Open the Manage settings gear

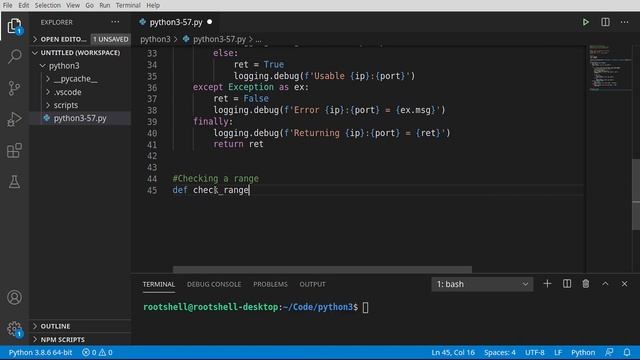coord(14,329)
